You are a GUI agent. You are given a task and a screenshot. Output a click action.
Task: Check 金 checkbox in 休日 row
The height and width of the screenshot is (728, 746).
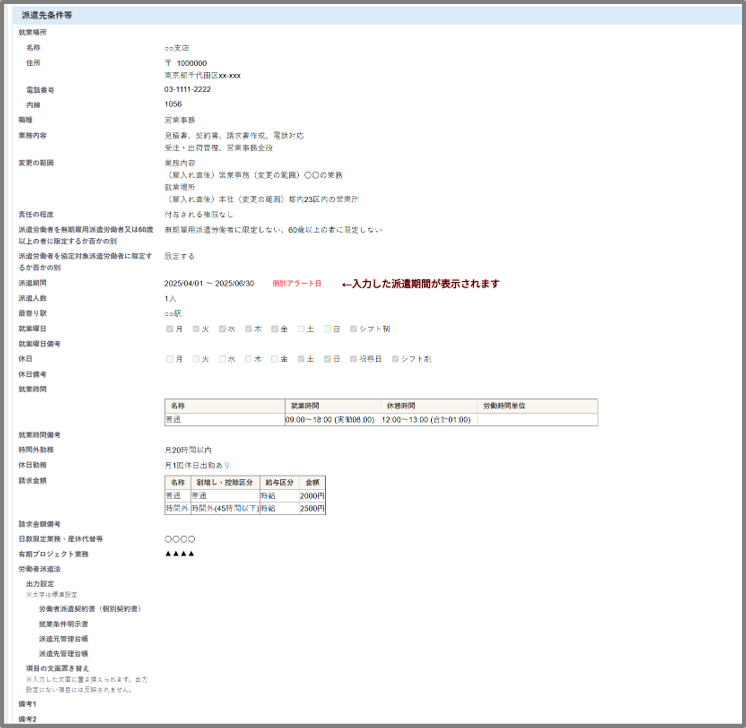275,359
